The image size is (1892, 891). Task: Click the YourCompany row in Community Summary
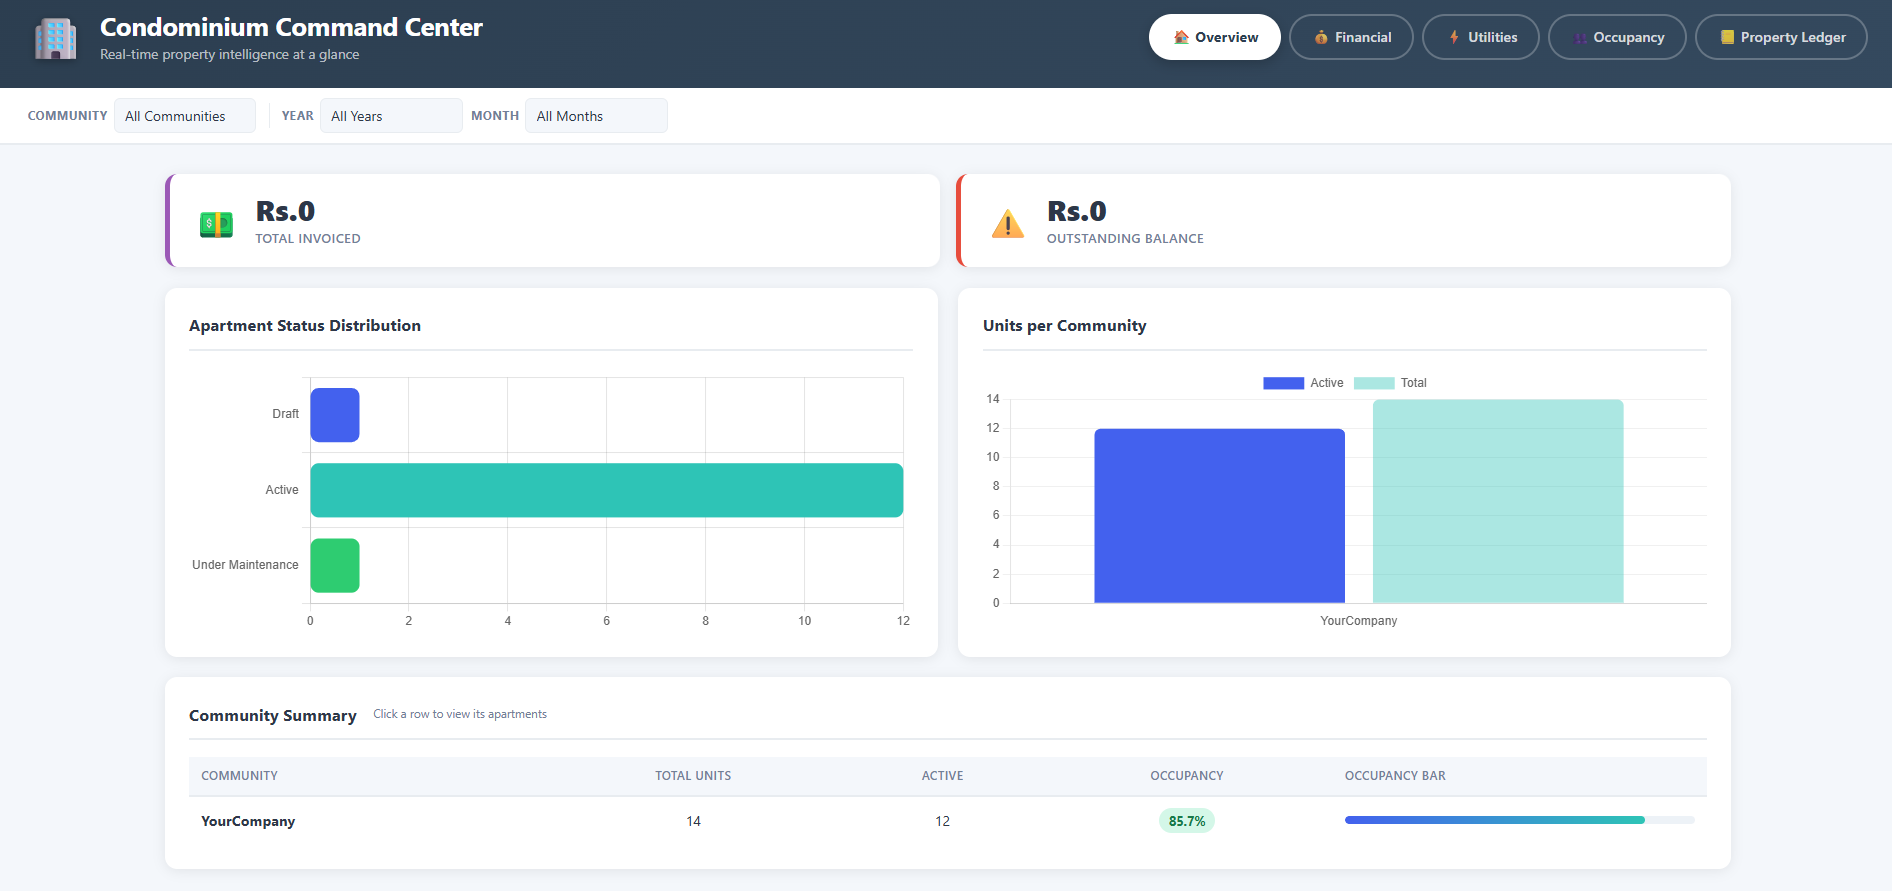[x=948, y=821]
